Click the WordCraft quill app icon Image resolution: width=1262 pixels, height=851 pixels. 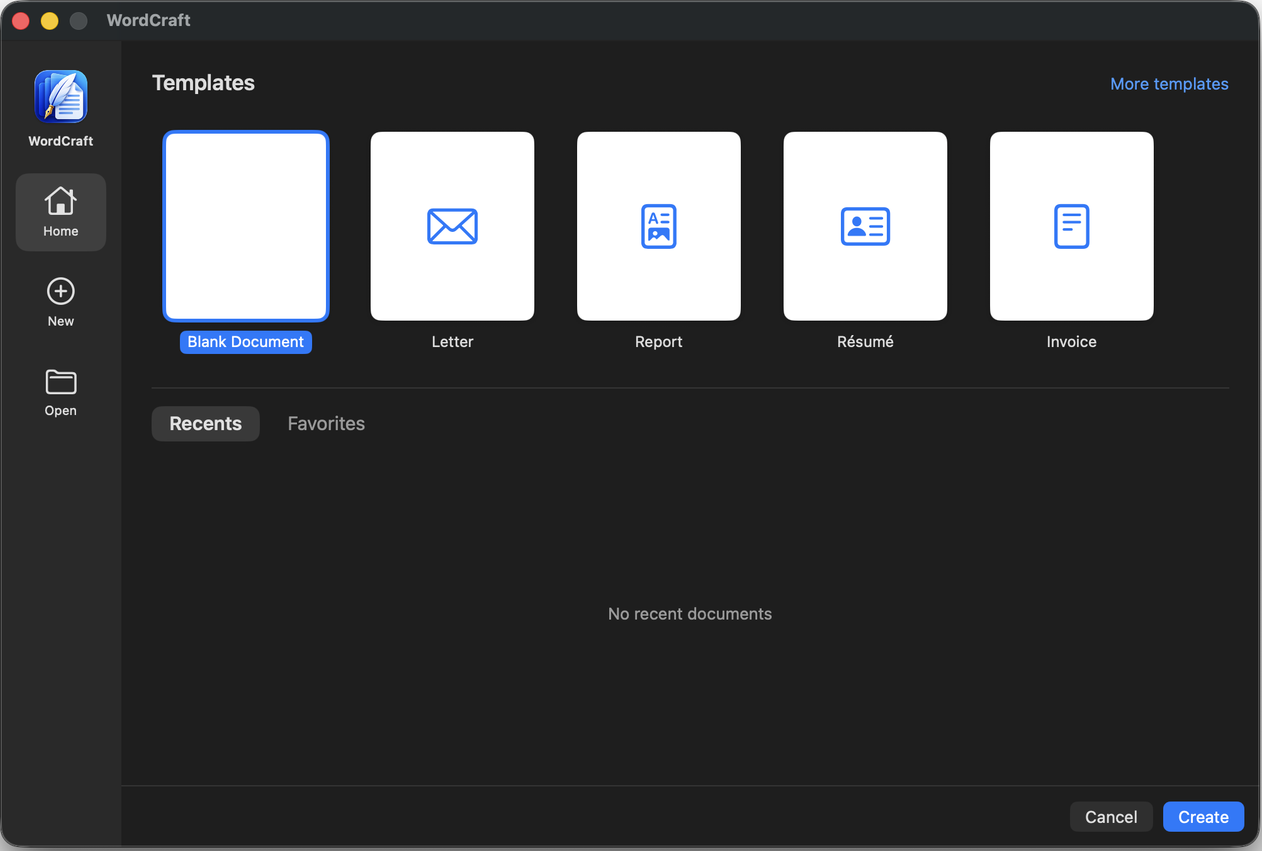coord(61,96)
